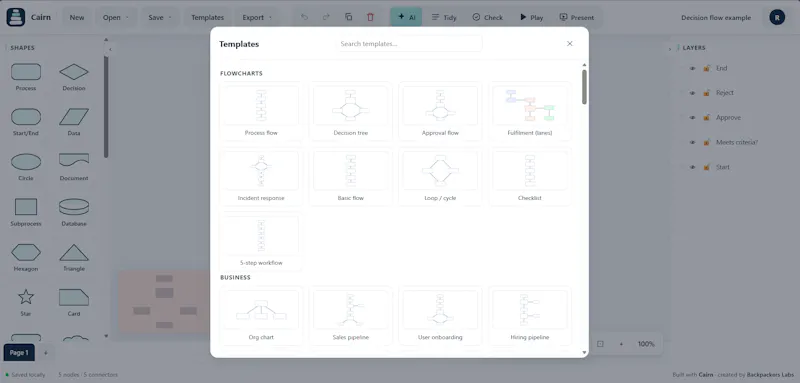This screenshot has width=800, height=383.
Task: Collapse the Layers panel chevron
Action: point(670,49)
